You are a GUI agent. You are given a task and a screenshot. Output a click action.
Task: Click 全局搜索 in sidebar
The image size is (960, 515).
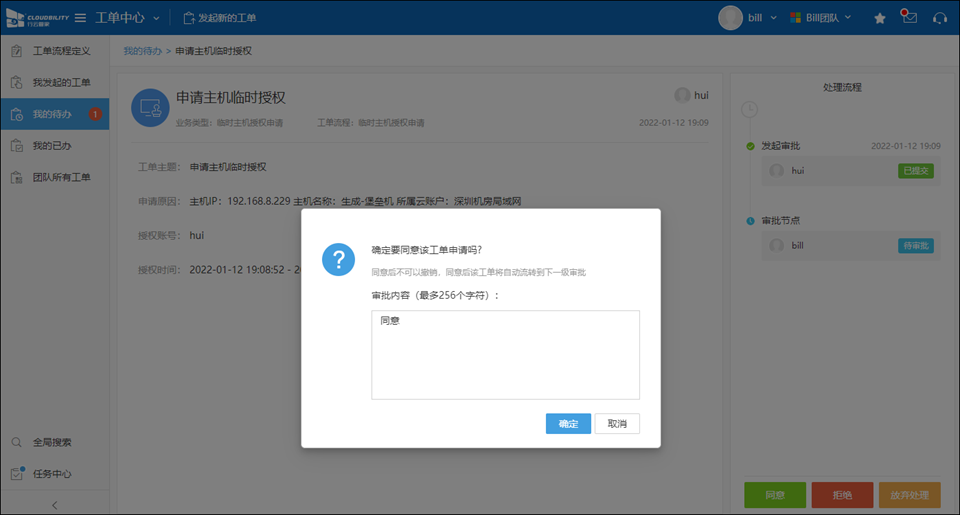click(54, 442)
